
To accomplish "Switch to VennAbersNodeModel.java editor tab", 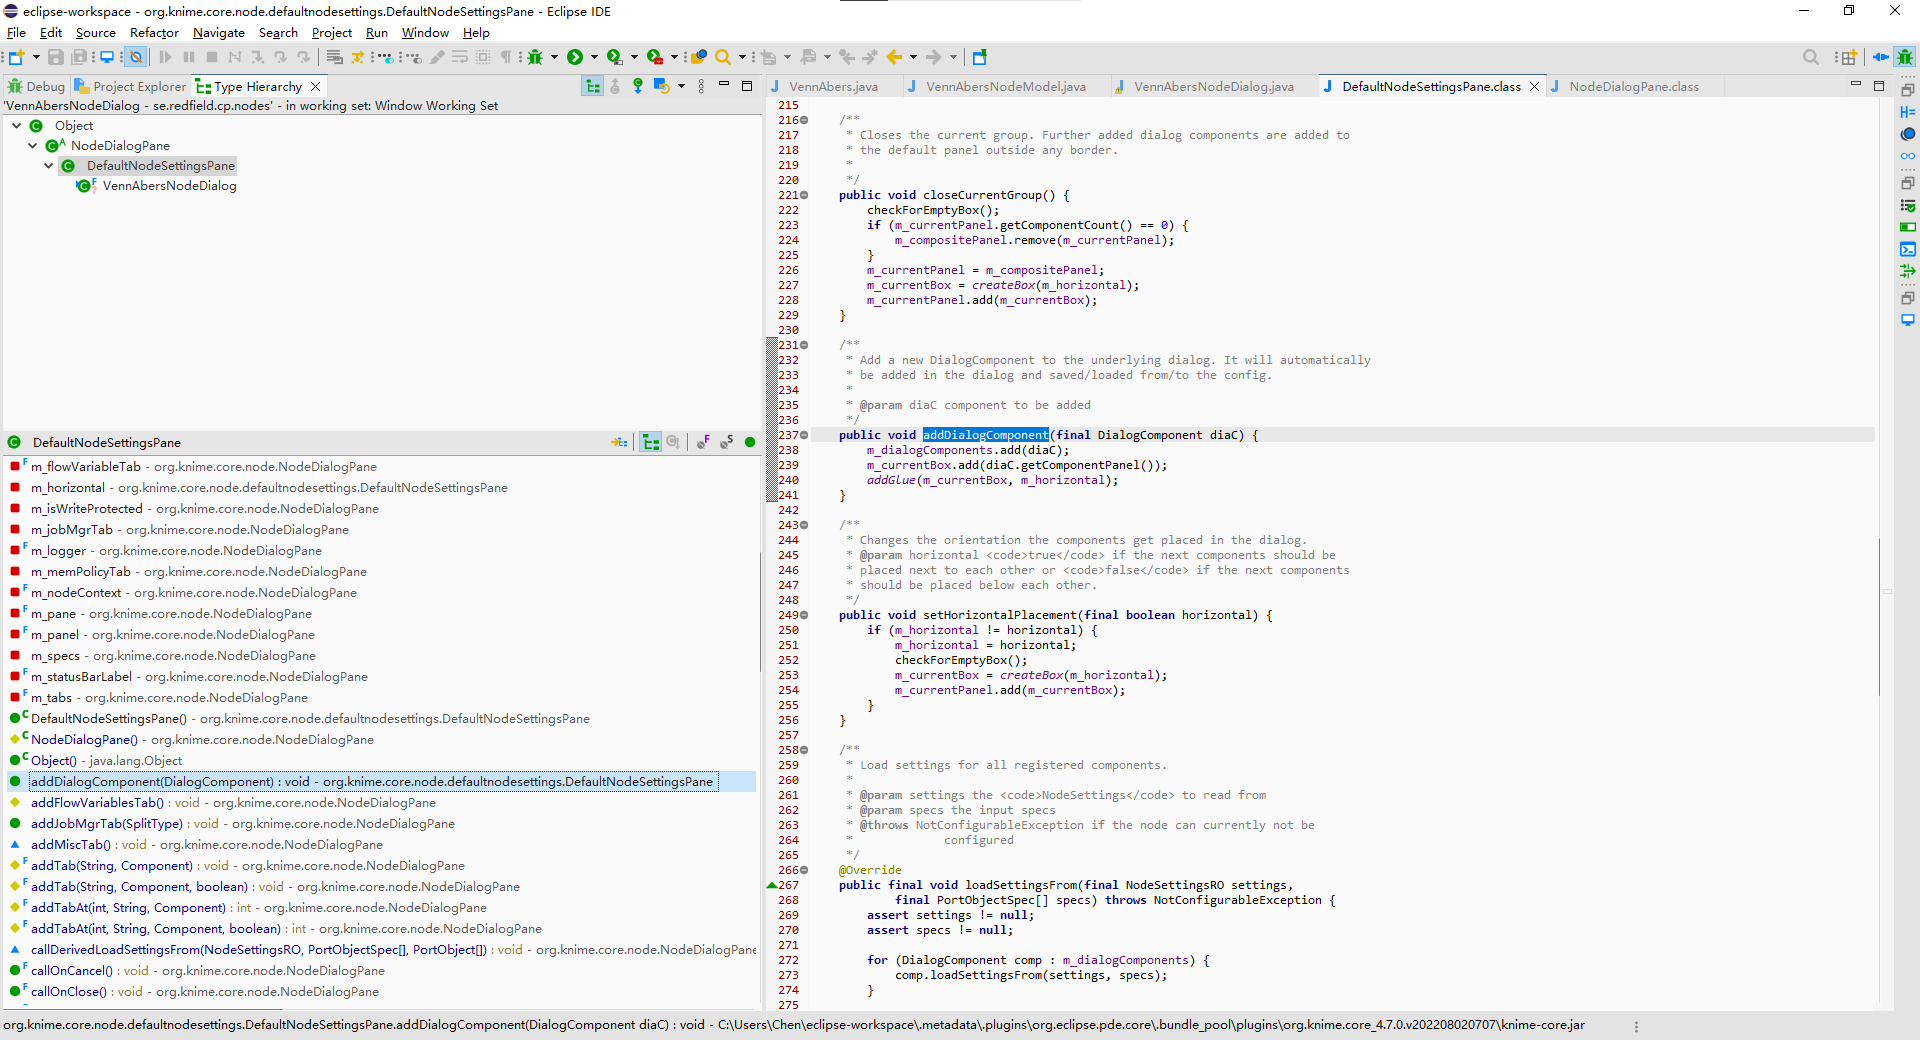I will coord(1005,87).
